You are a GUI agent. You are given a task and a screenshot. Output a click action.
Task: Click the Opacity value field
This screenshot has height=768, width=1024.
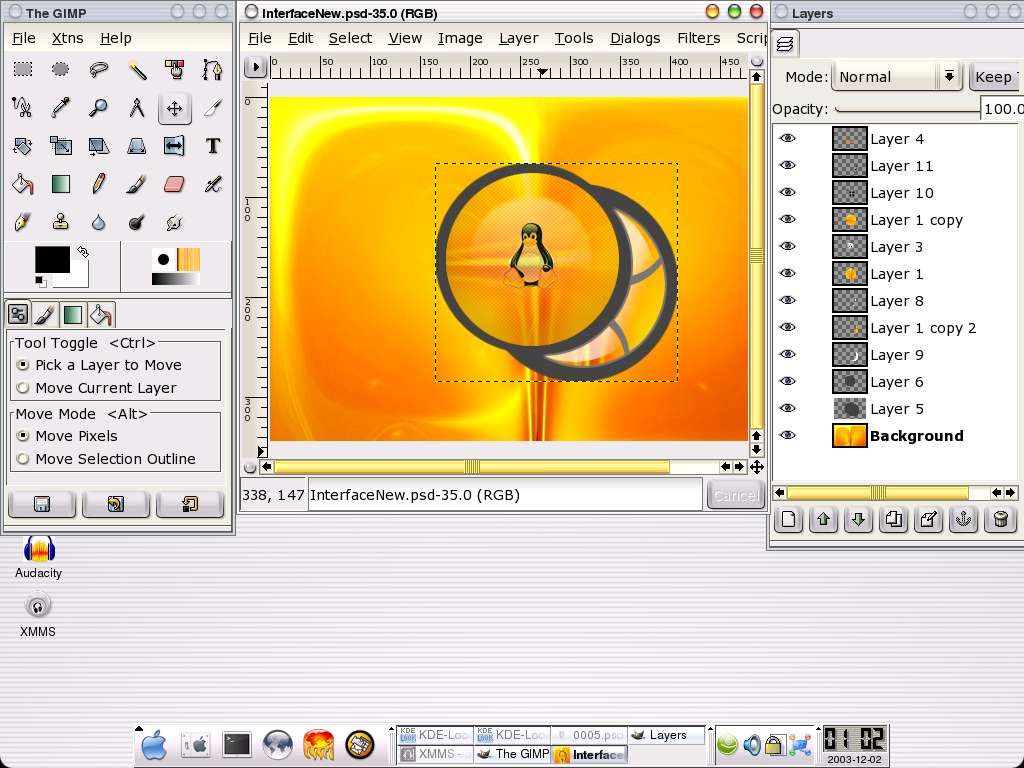[1002, 108]
